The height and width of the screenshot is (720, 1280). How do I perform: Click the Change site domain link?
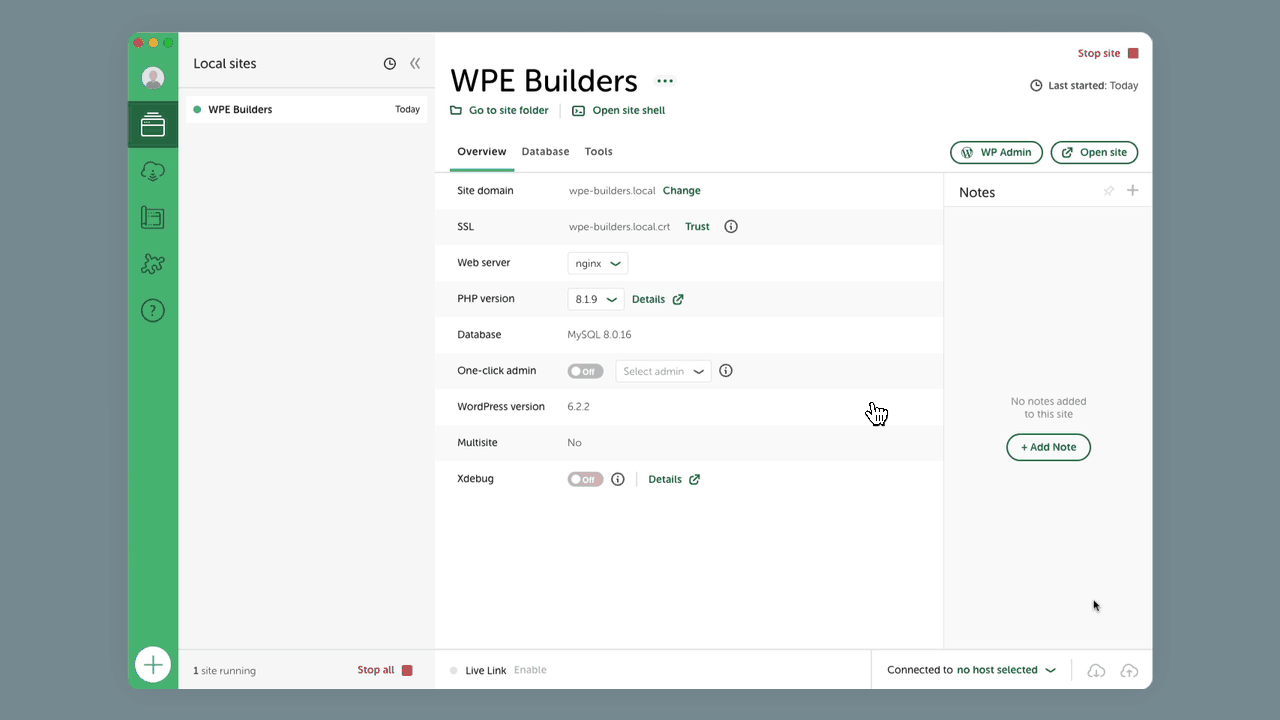point(681,191)
